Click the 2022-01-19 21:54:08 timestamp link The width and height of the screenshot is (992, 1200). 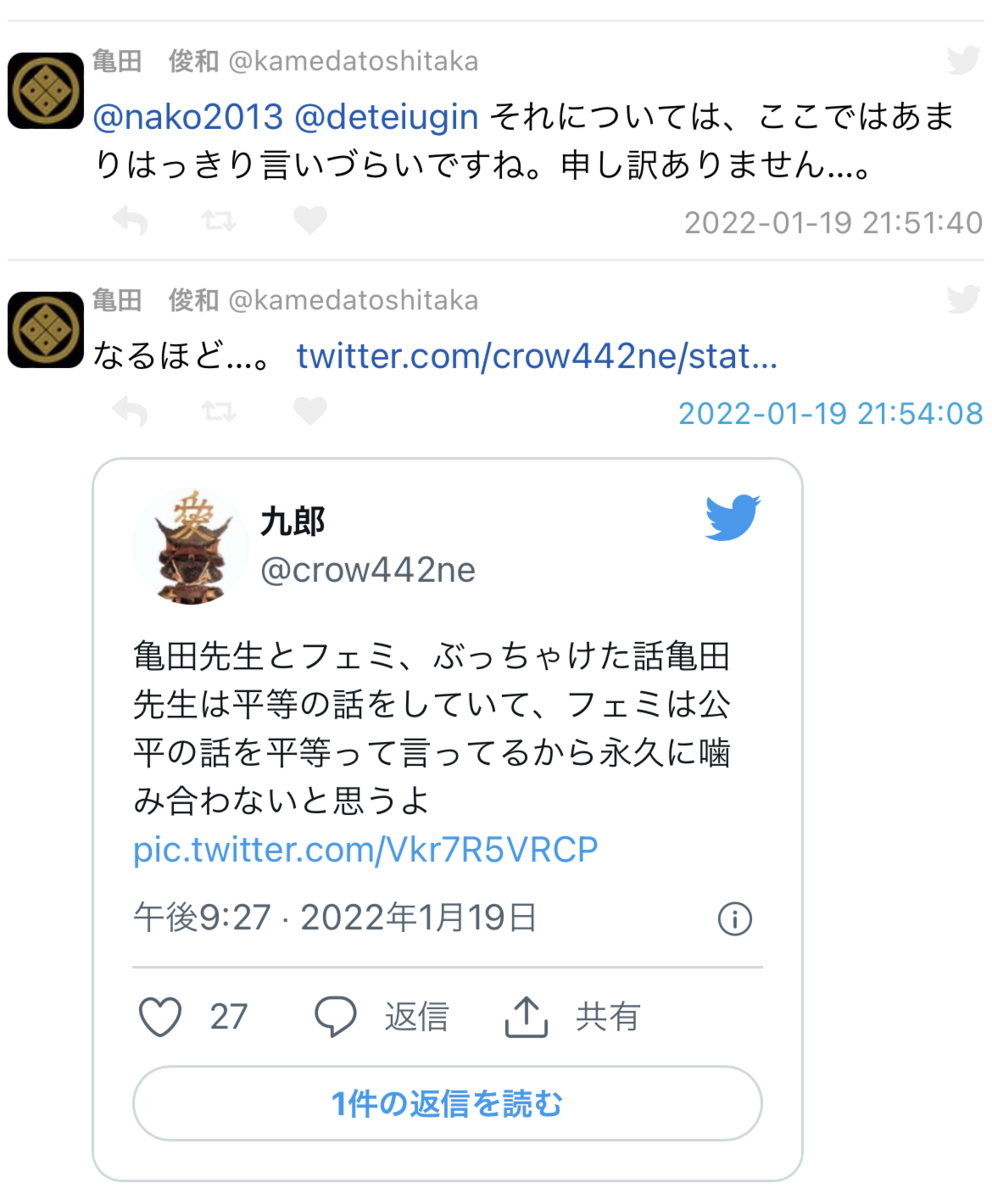tap(830, 413)
